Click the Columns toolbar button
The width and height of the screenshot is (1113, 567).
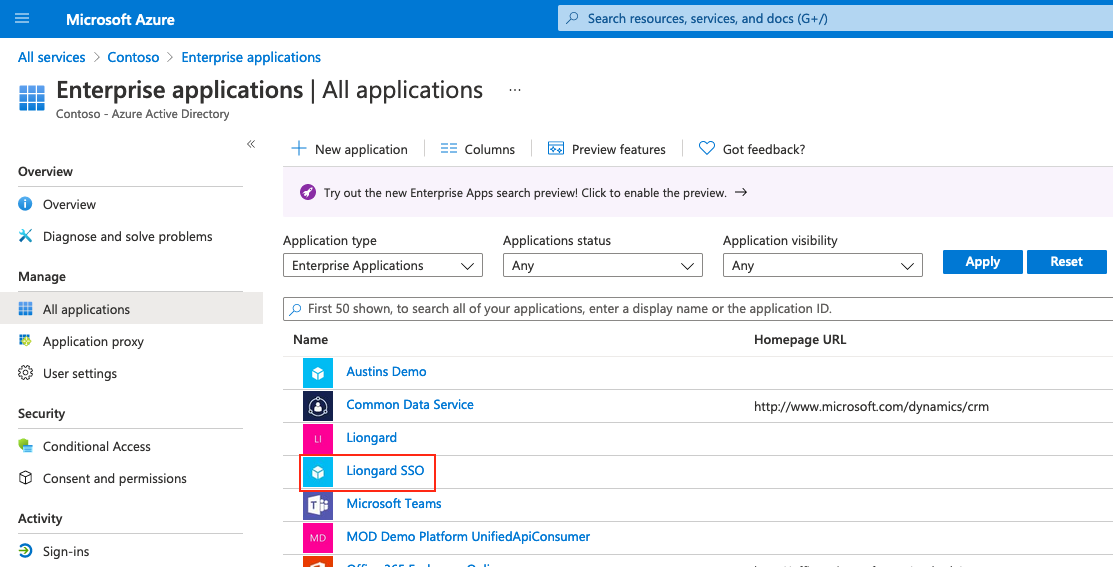(x=478, y=149)
